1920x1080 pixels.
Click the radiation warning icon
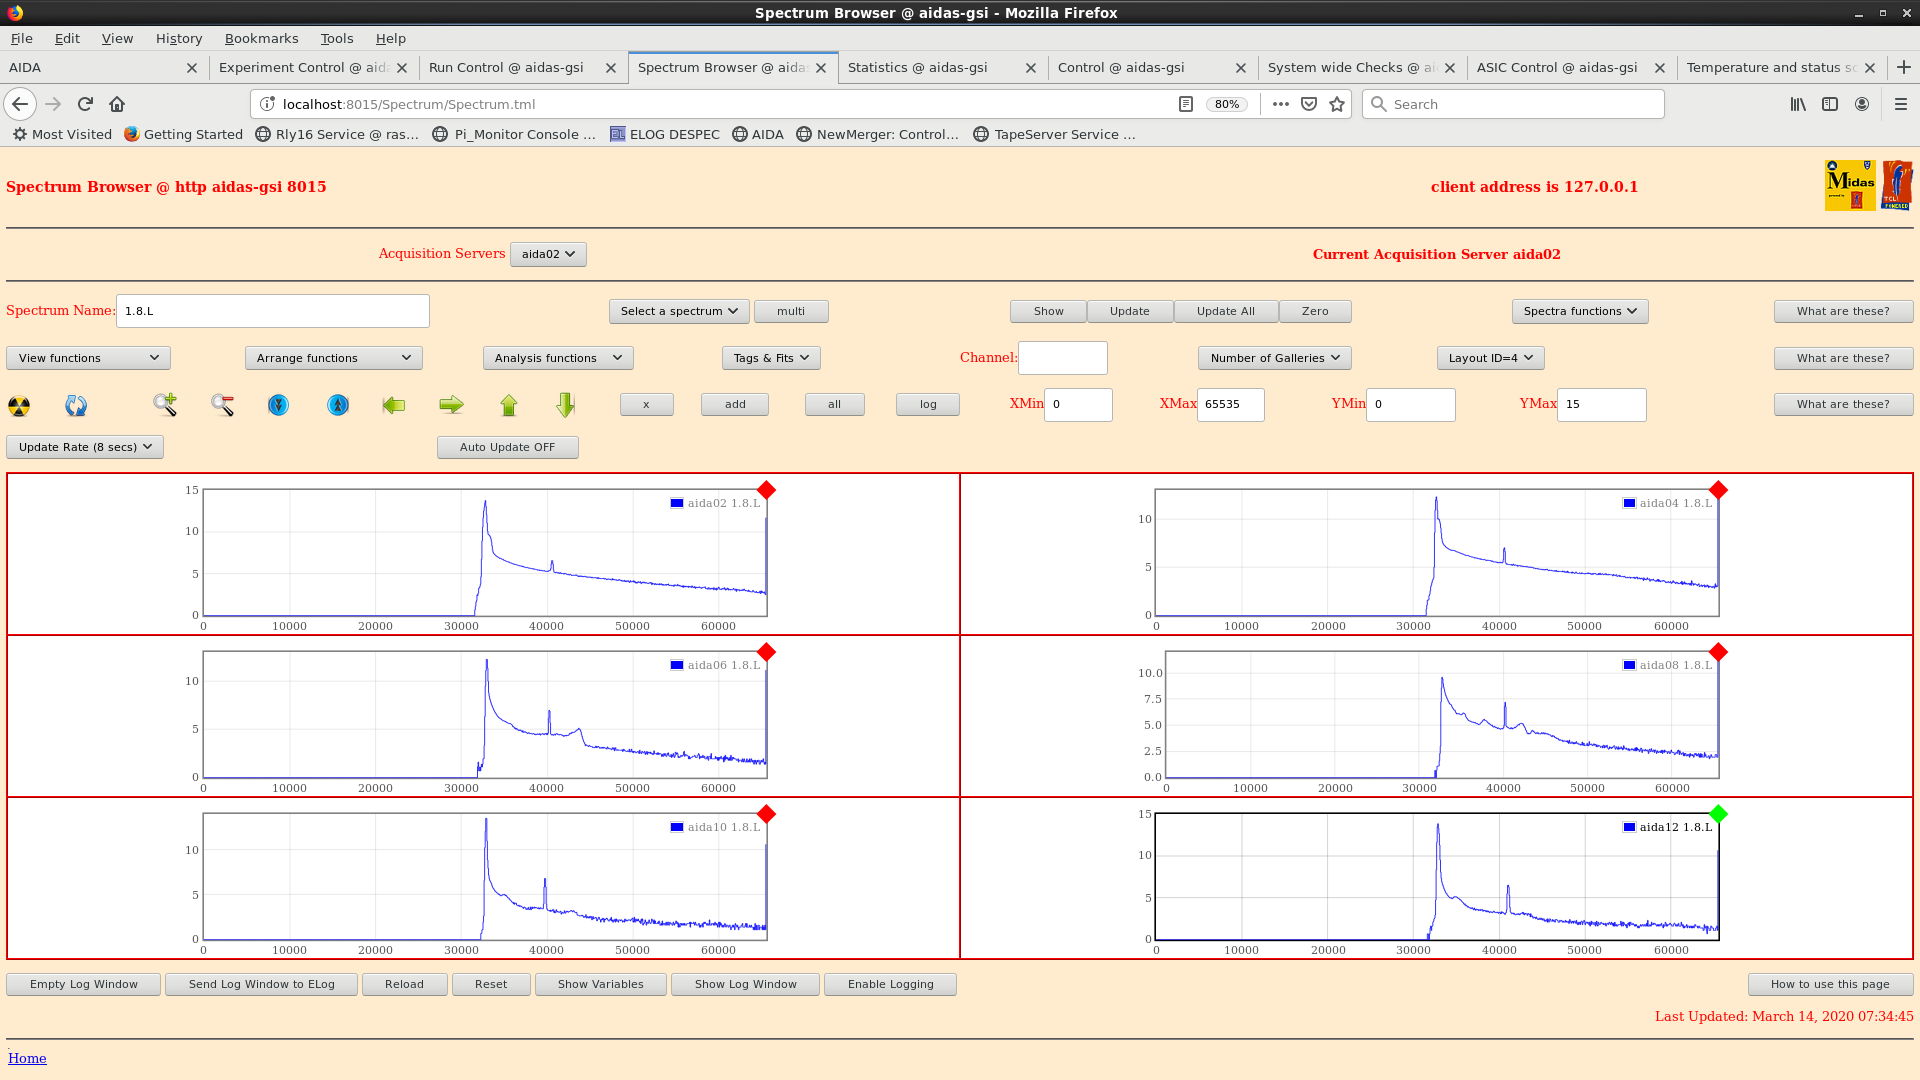(19, 405)
